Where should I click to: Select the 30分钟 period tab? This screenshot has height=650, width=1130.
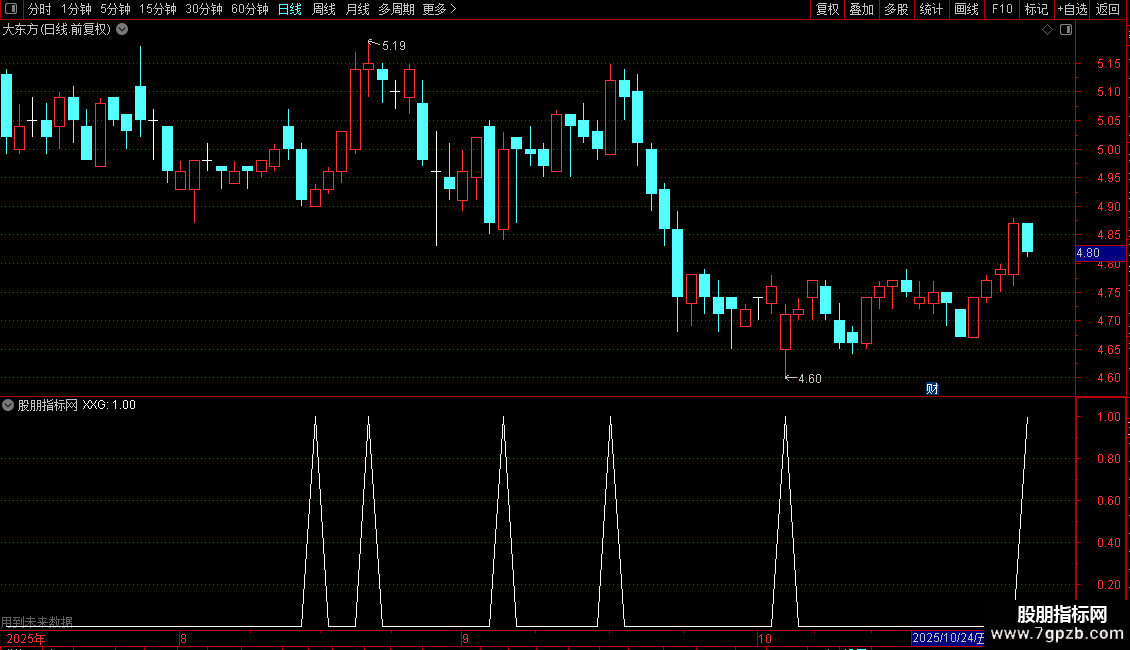pyautogui.click(x=203, y=9)
